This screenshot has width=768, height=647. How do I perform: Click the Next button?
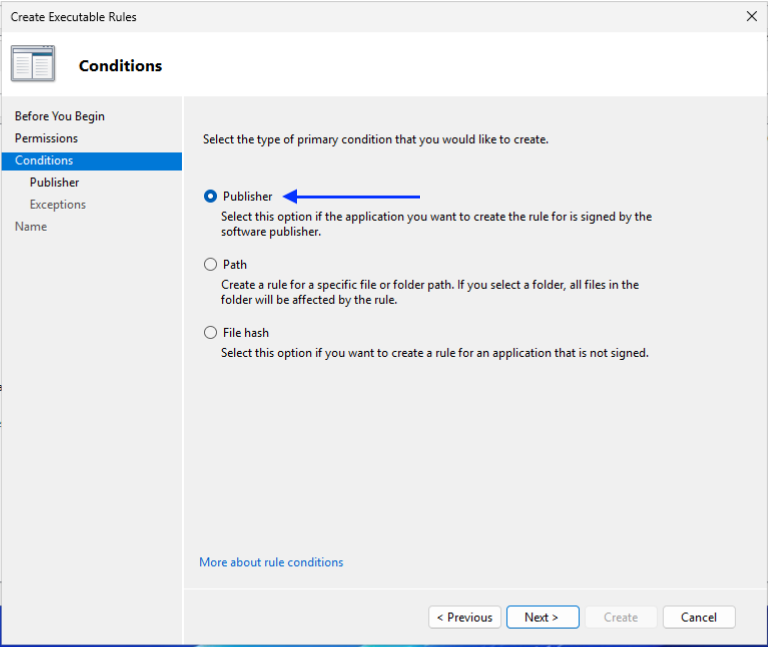[x=543, y=617]
